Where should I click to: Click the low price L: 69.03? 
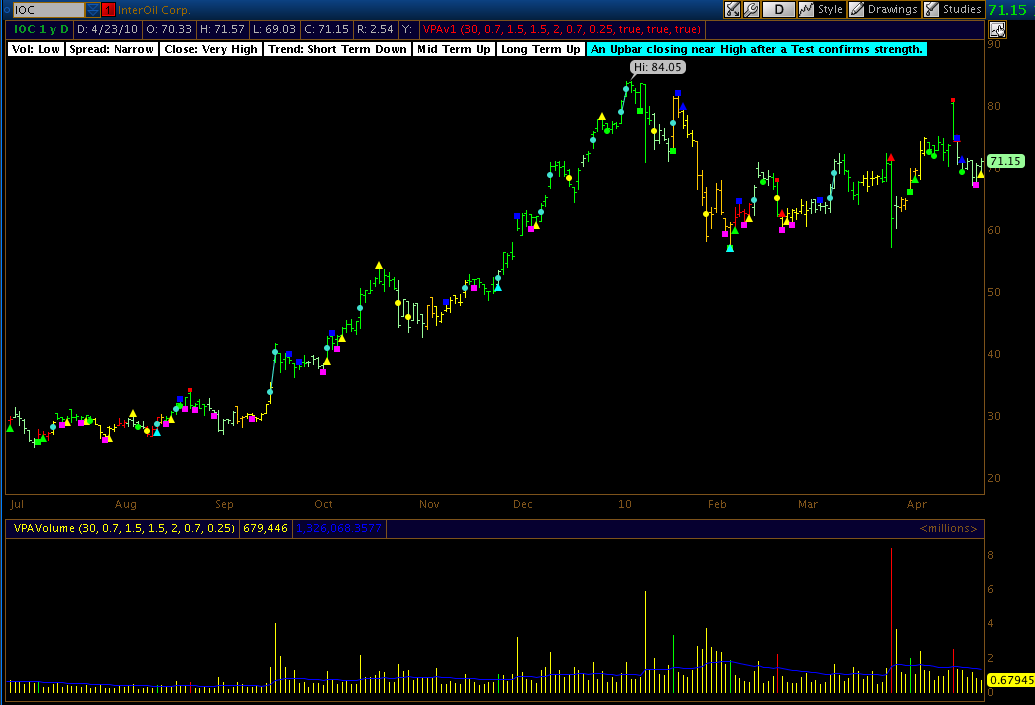275,29
